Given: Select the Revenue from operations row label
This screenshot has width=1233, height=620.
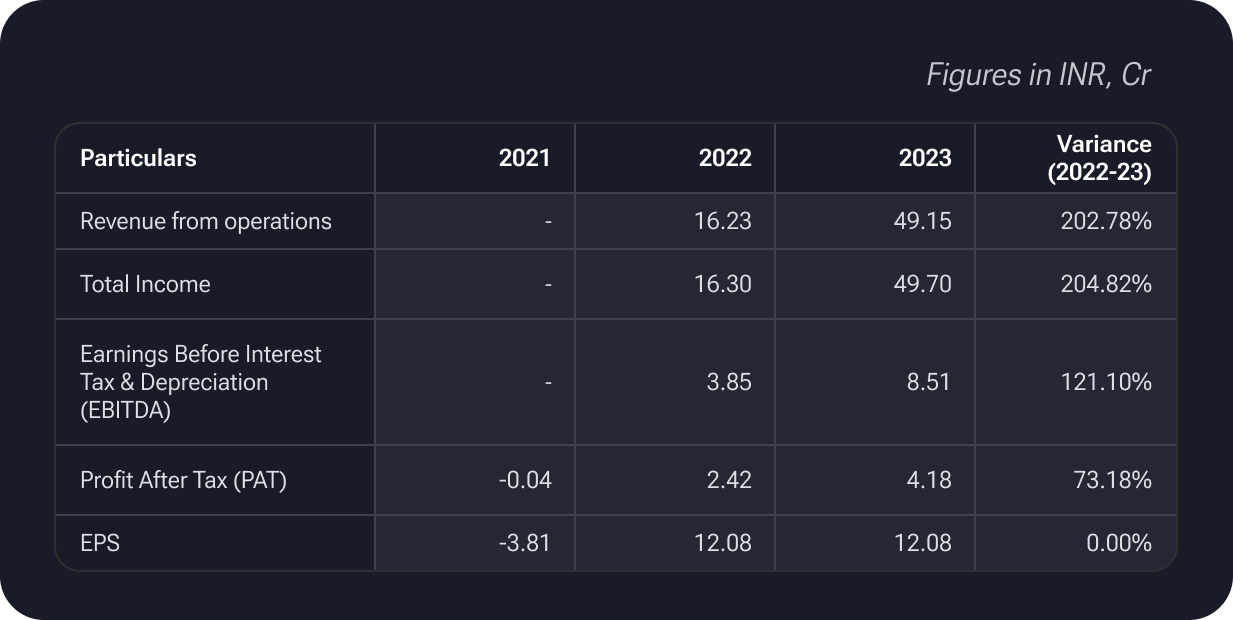Looking at the screenshot, I should pos(205,221).
